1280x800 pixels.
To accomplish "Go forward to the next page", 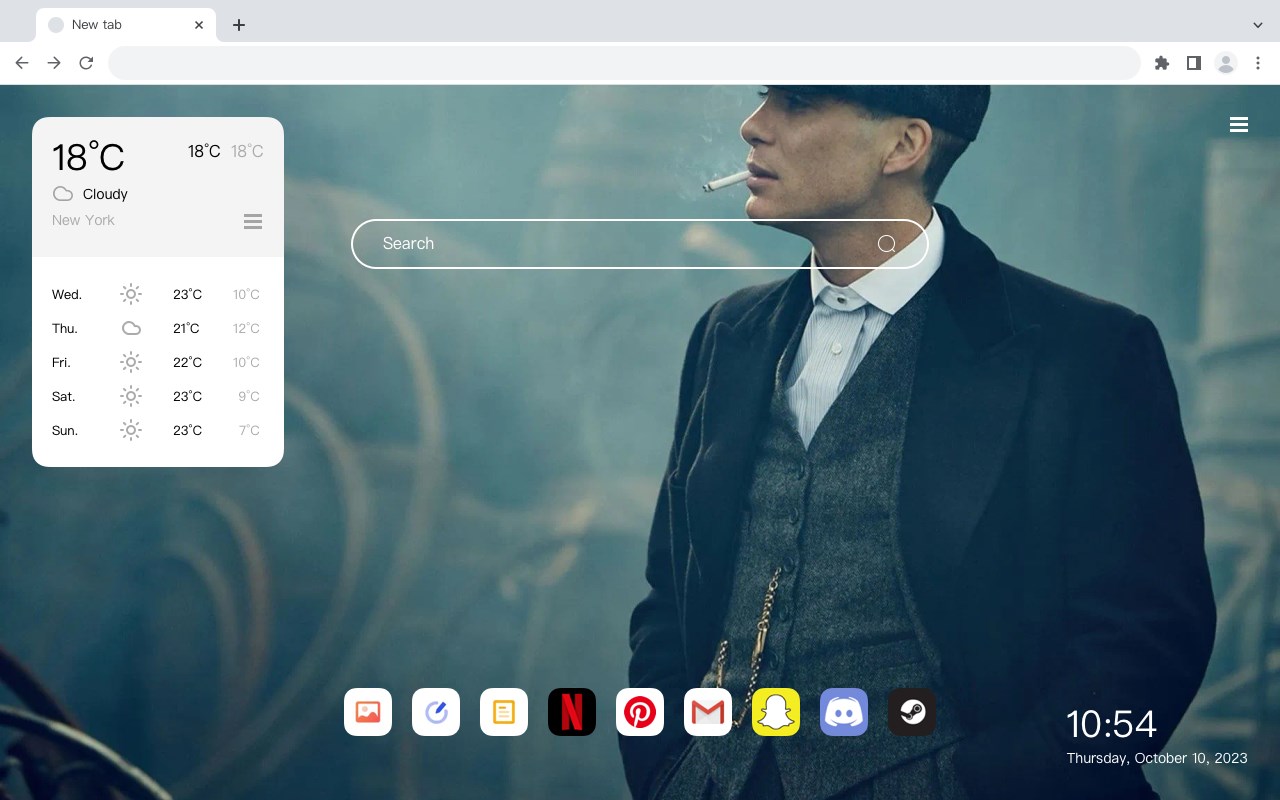I will 54,63.
